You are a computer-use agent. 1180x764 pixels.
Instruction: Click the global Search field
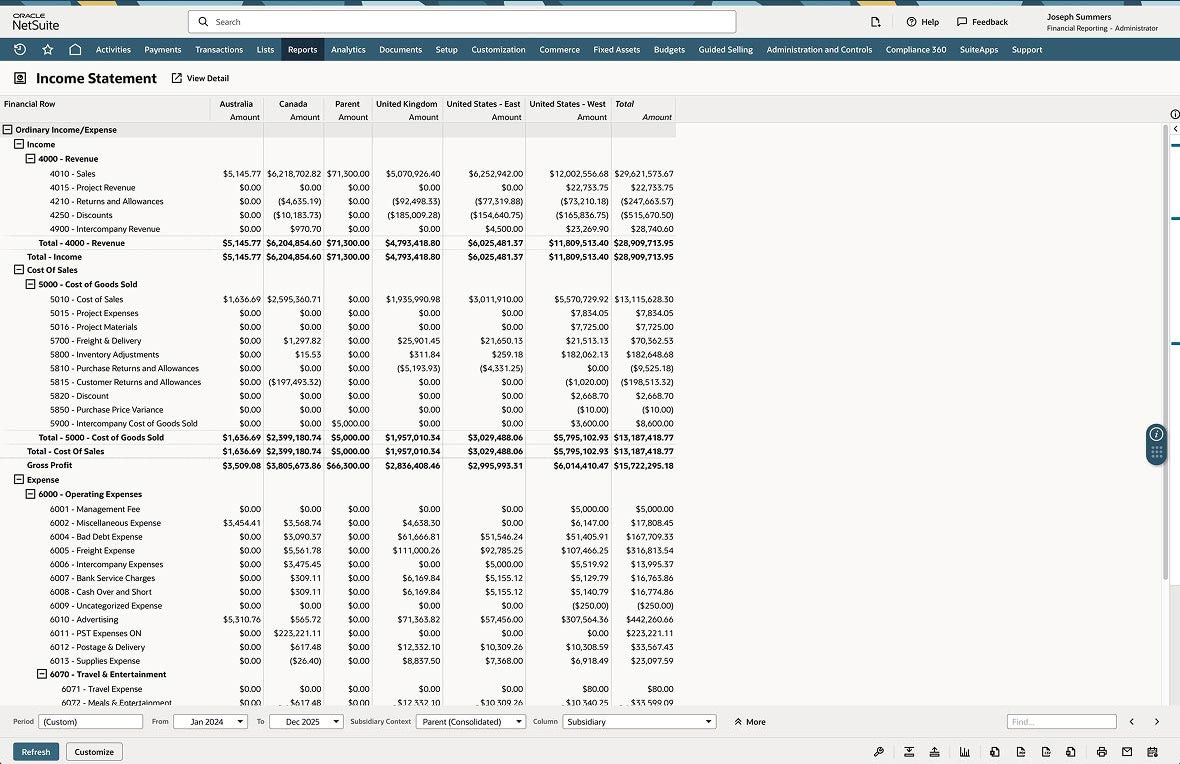click(x=462, y=22)
